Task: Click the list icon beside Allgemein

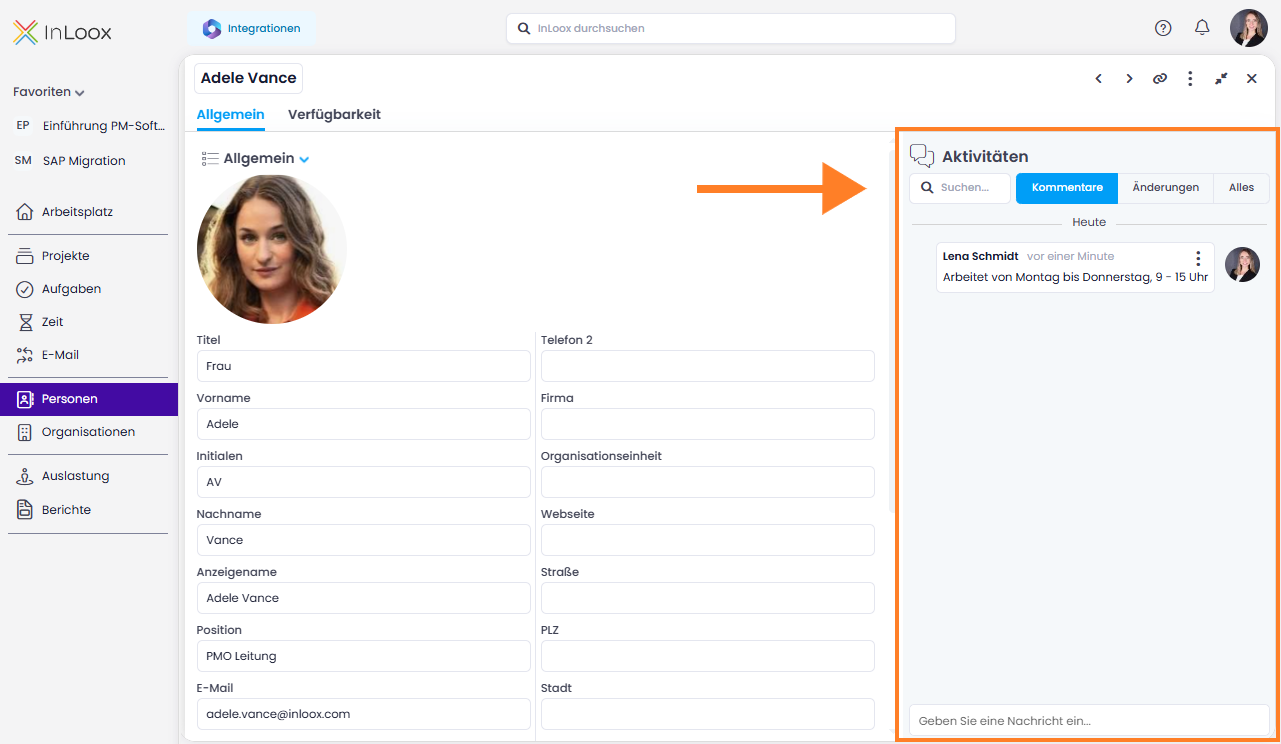Action: point(210,159)
